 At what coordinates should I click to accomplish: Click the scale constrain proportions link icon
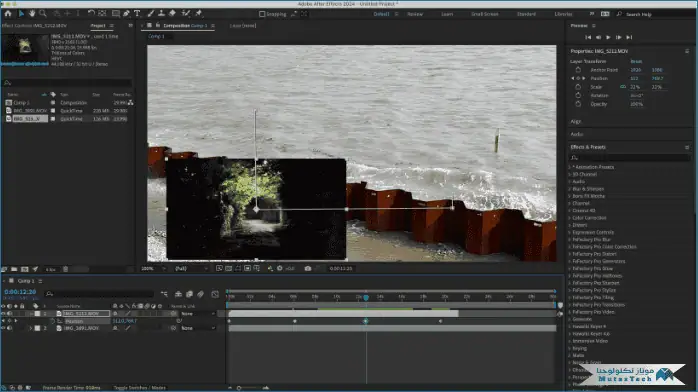click(x=623, y=87)
